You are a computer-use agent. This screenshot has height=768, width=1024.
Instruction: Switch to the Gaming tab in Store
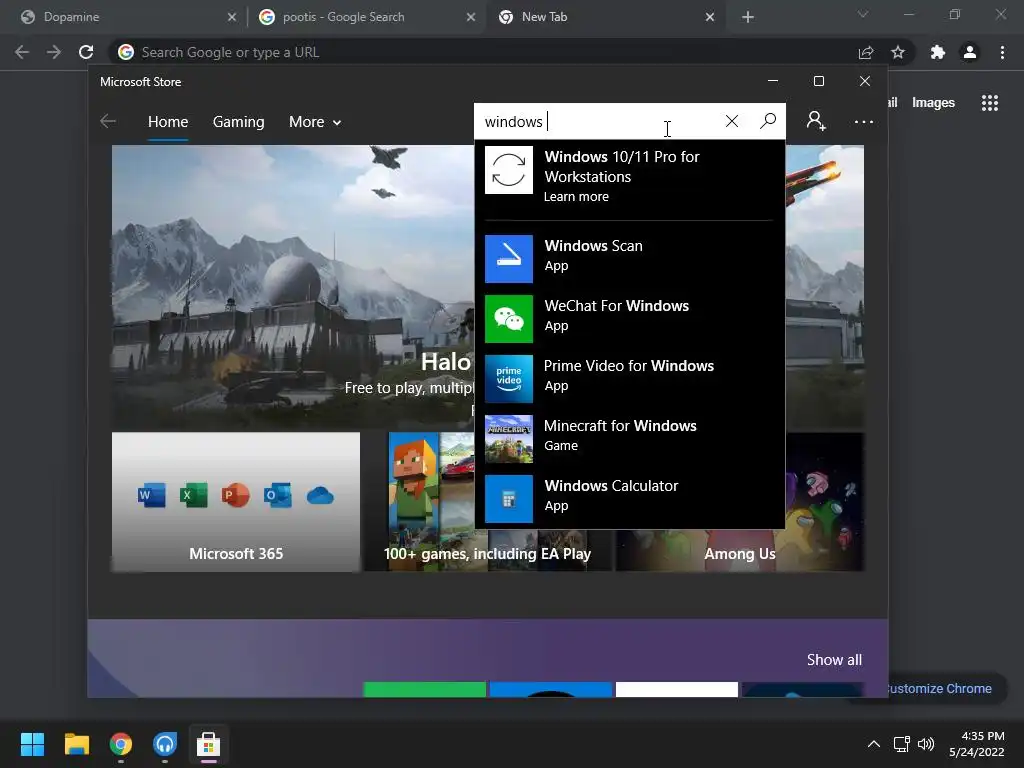(238, 122)
